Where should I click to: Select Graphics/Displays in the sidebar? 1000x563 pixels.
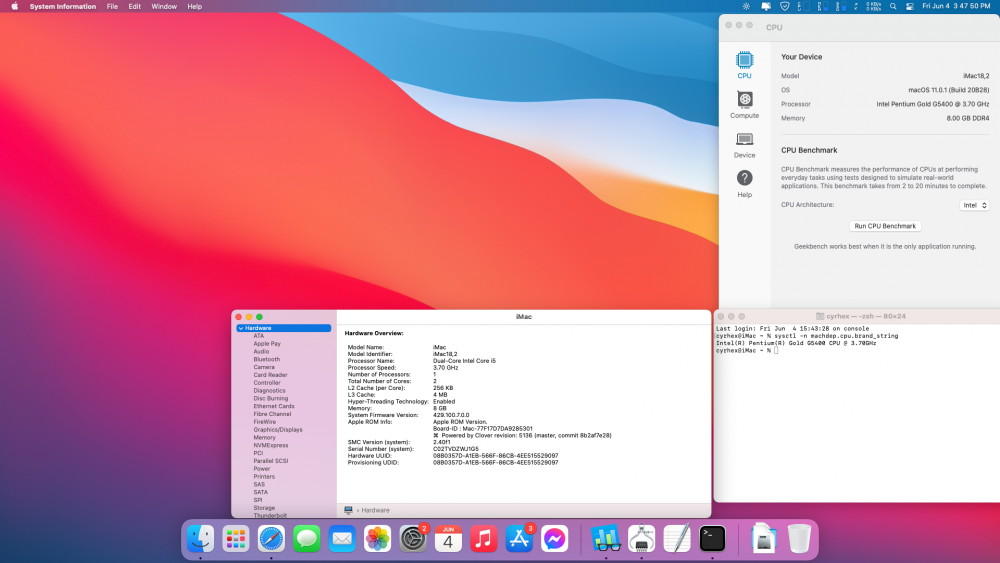pos(277,430)
